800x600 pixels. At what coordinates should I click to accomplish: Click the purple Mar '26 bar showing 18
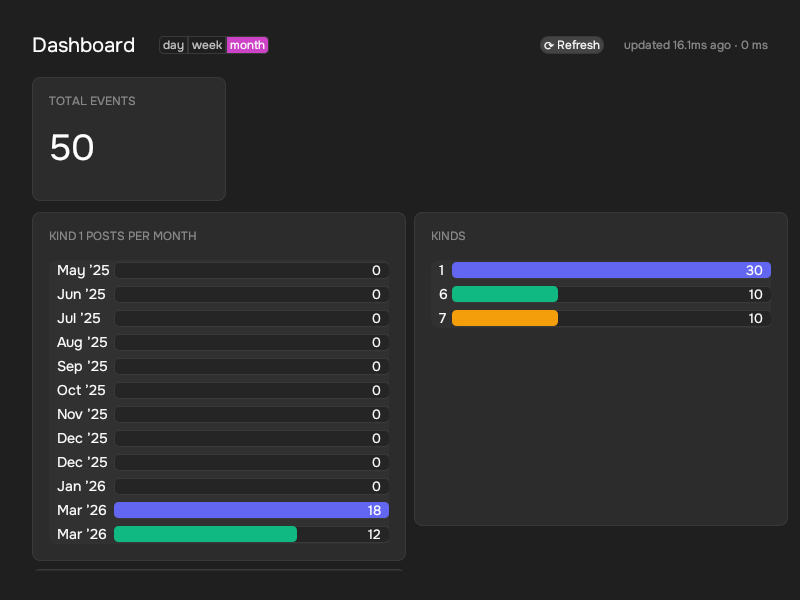[x=251, y=510]
